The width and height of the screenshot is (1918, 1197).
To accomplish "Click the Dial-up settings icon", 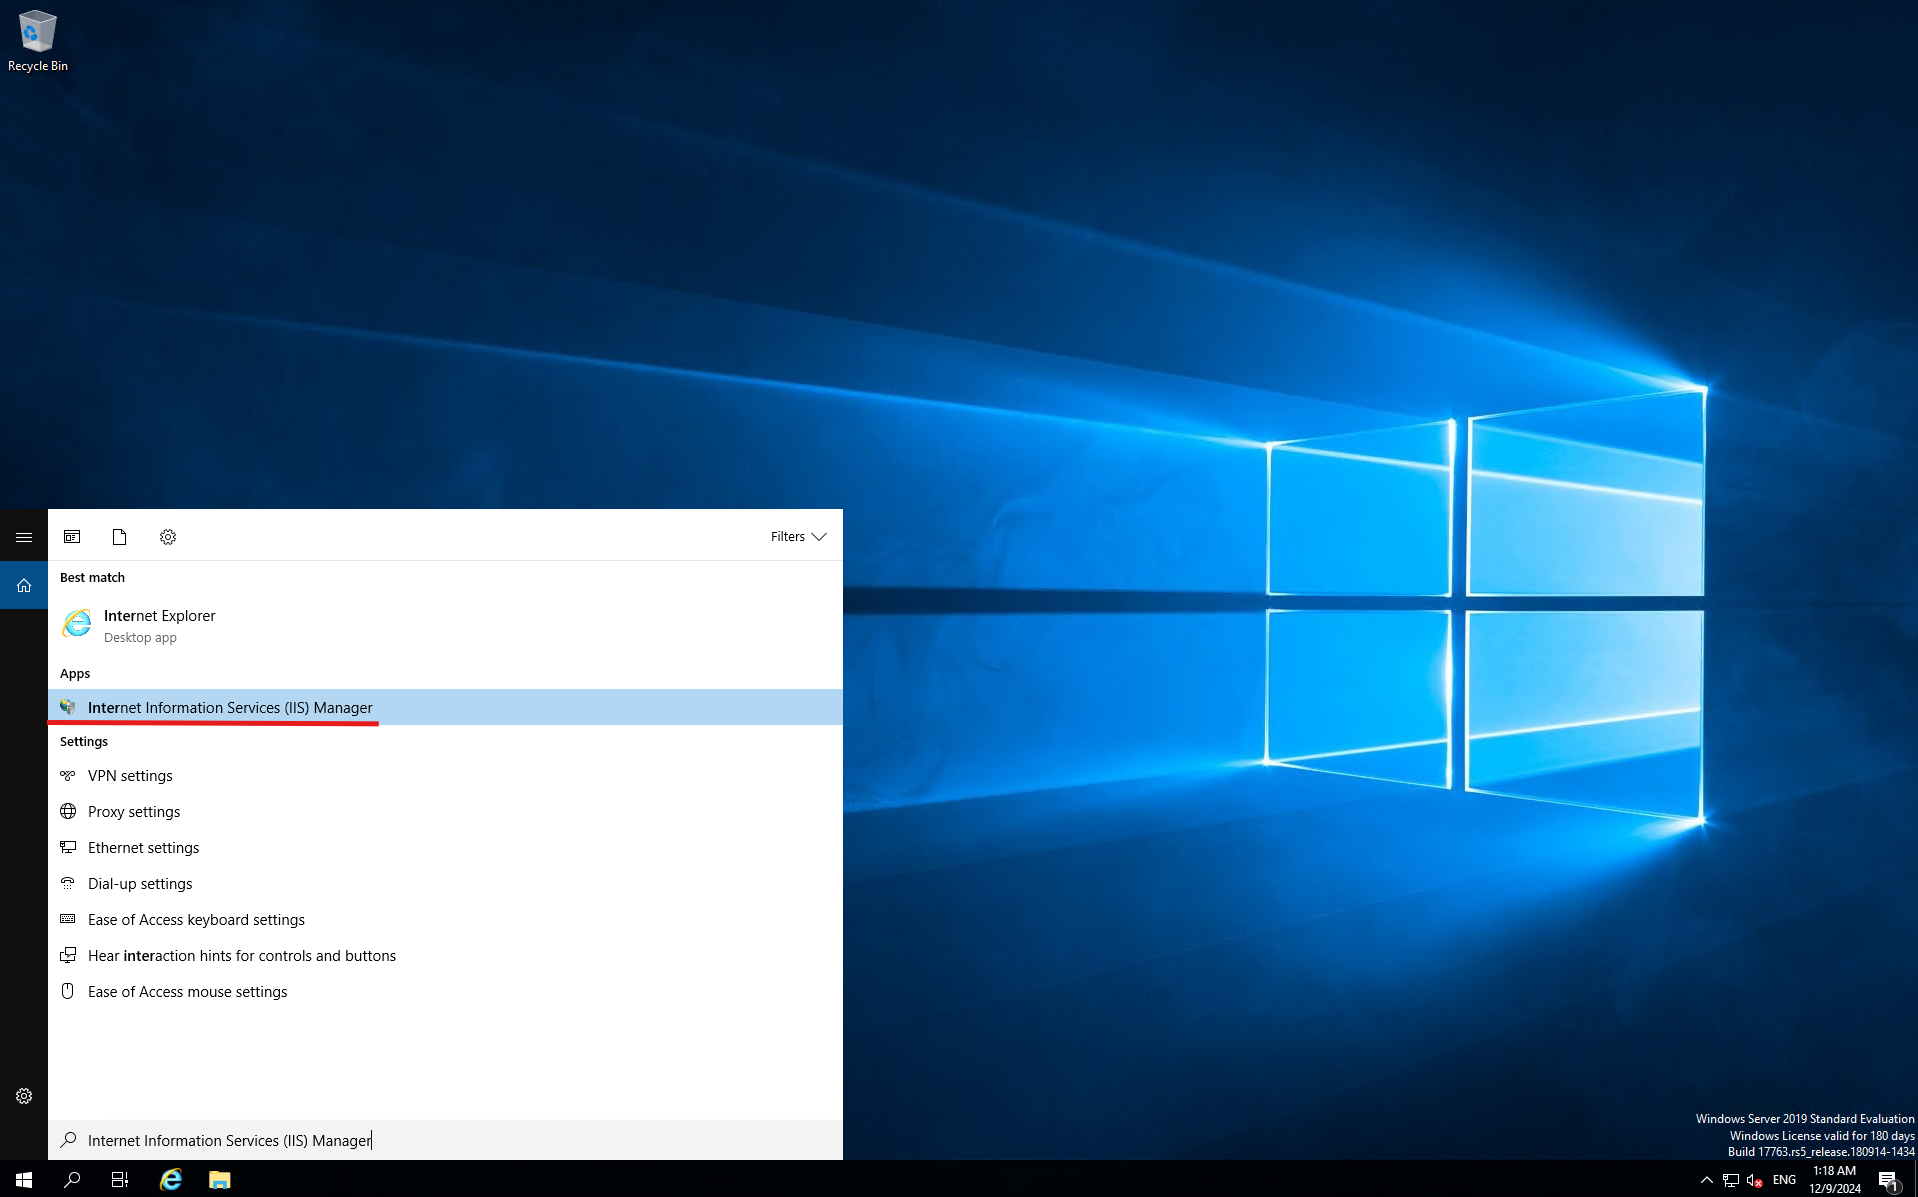I will (68, 883).
